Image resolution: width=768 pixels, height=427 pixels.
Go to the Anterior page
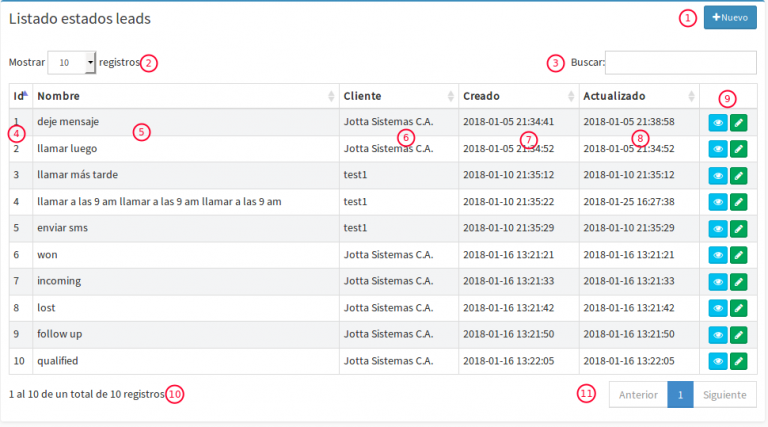(x=638, y=395)
